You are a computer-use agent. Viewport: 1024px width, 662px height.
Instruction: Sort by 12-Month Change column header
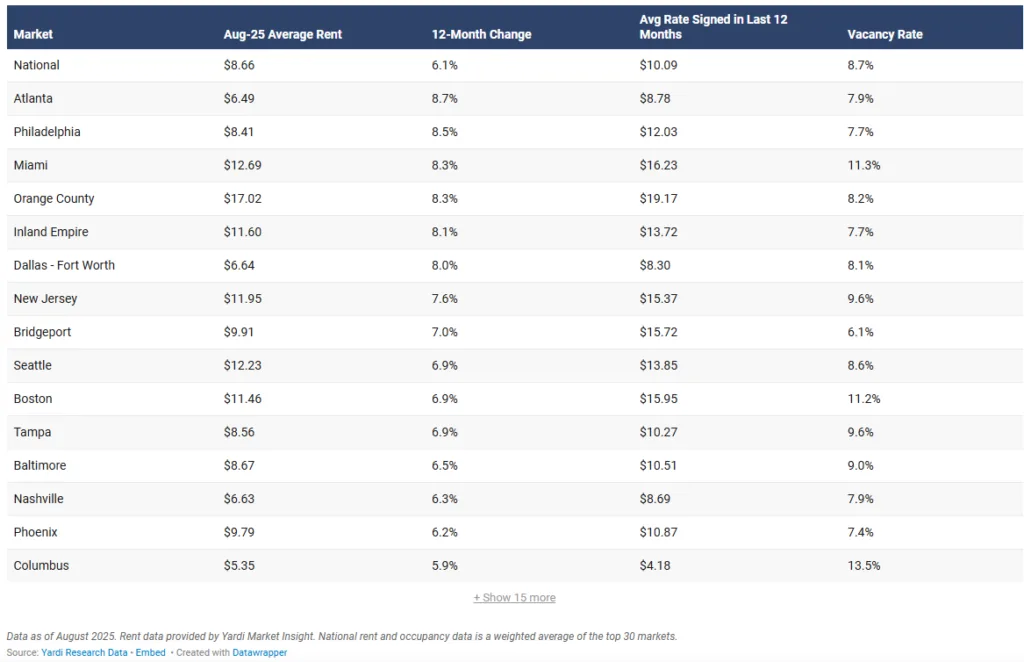pos(481,34)
